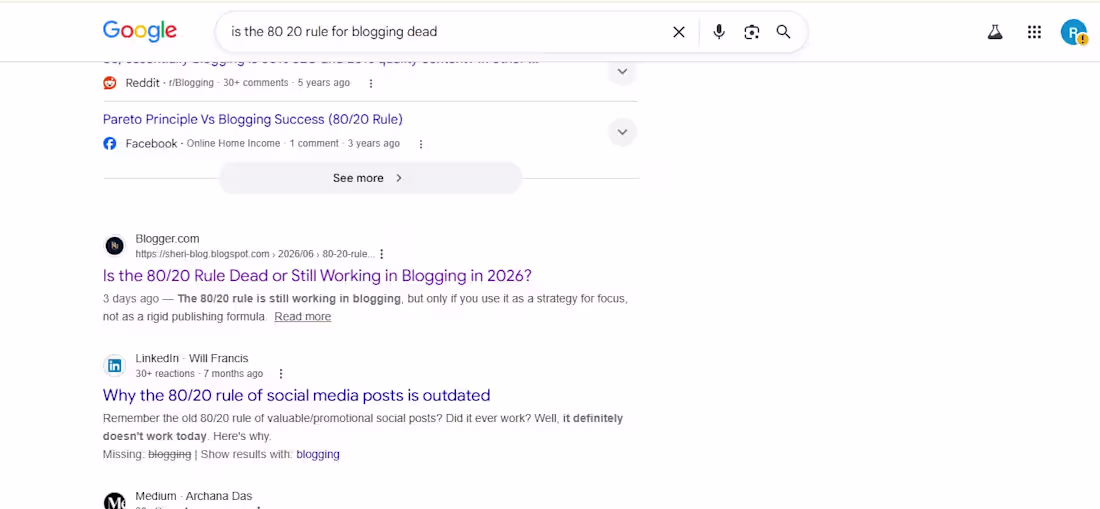Click the Medium favicon icon
This screenshot has height=509, width=1100.
(114, 501)
